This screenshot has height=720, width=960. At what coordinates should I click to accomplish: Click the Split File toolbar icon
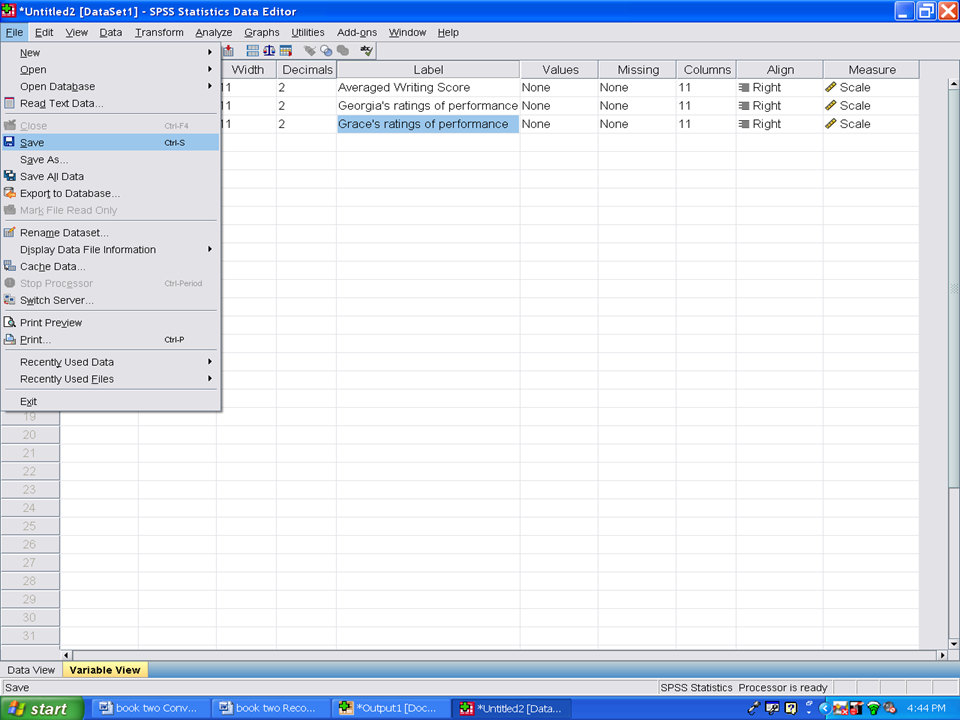pyautogui.click(x=253, y=51)
